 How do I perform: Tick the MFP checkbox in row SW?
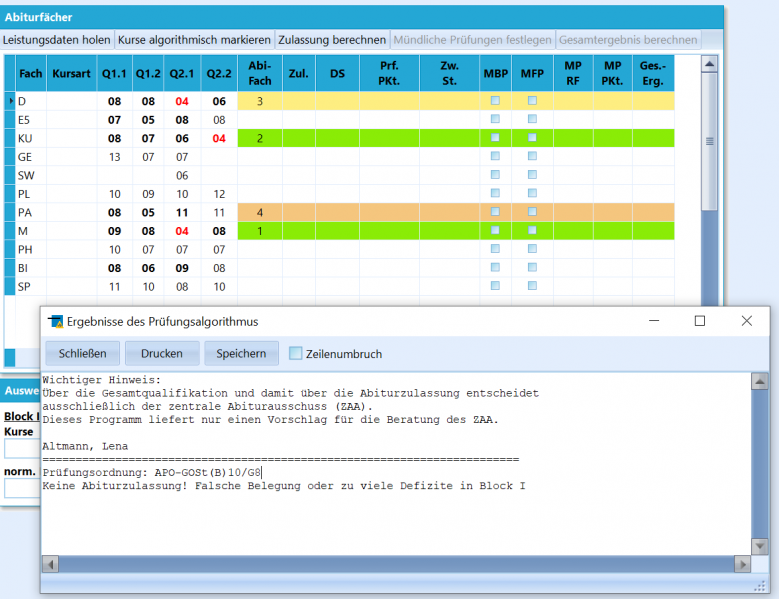click(x=532, y=174)
